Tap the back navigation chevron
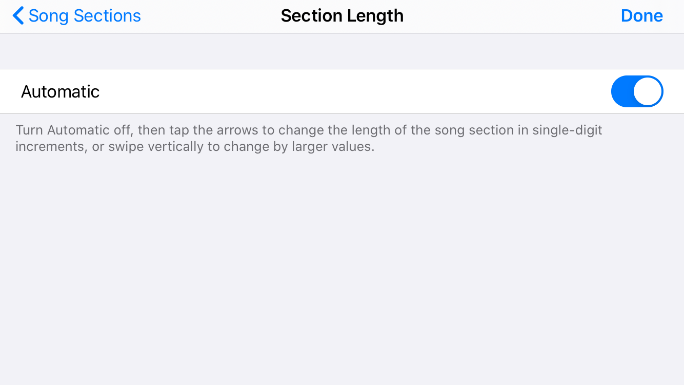 click(18, 16)
